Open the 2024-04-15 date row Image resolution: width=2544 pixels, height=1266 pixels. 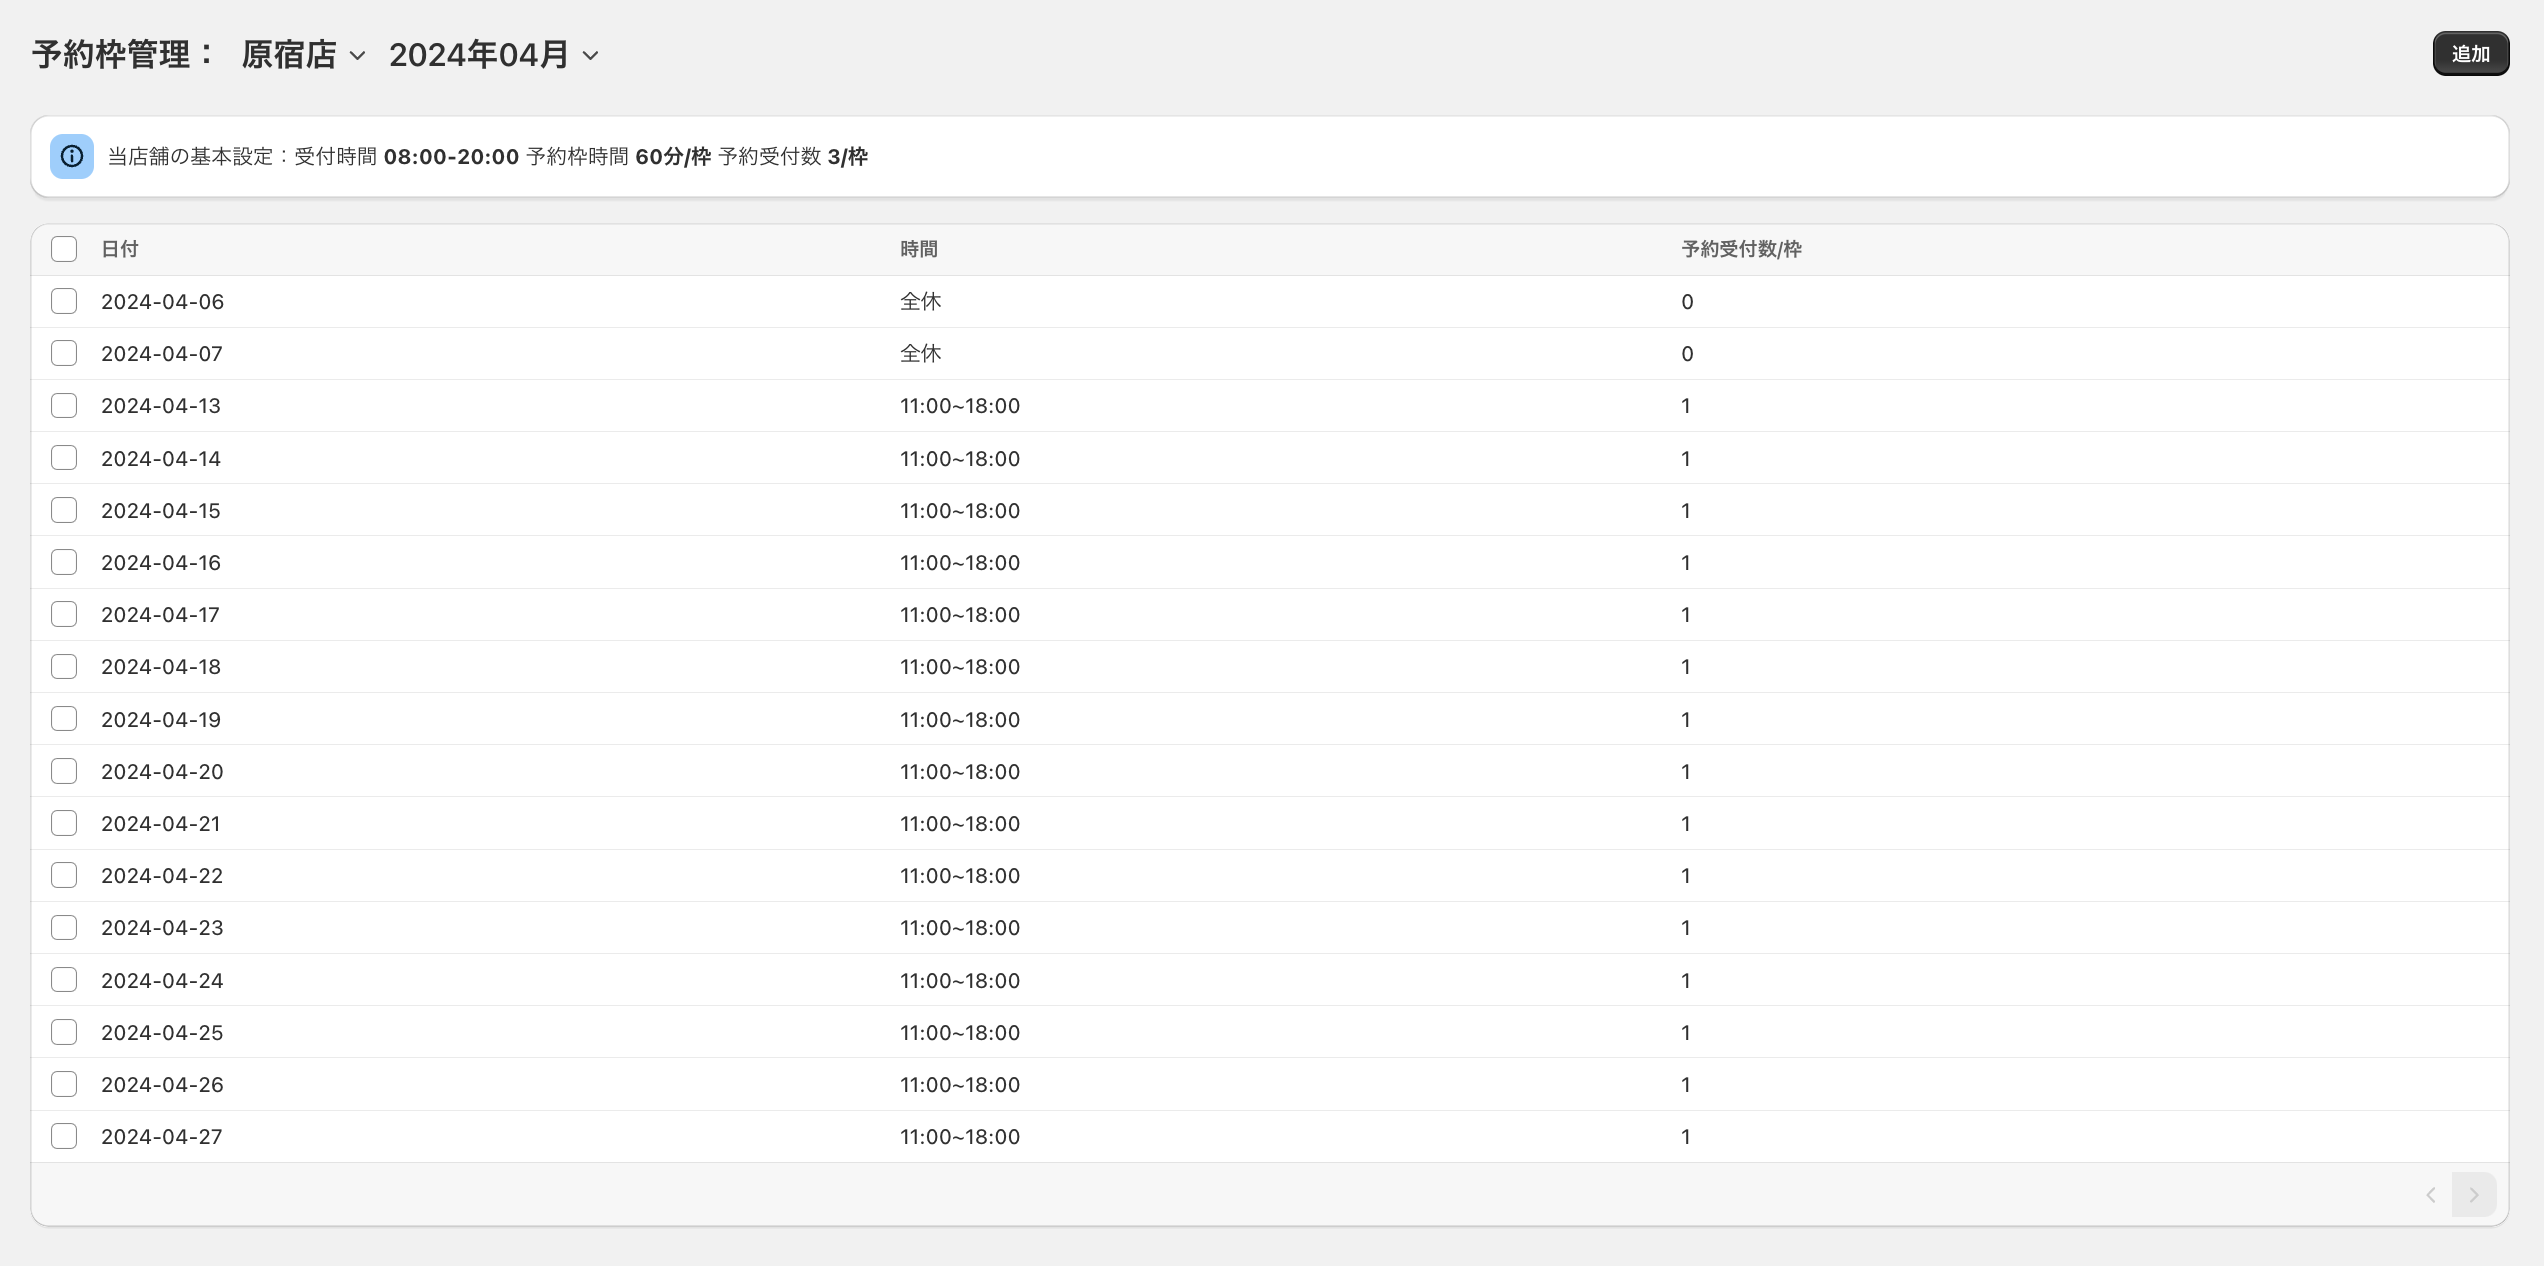161,510
